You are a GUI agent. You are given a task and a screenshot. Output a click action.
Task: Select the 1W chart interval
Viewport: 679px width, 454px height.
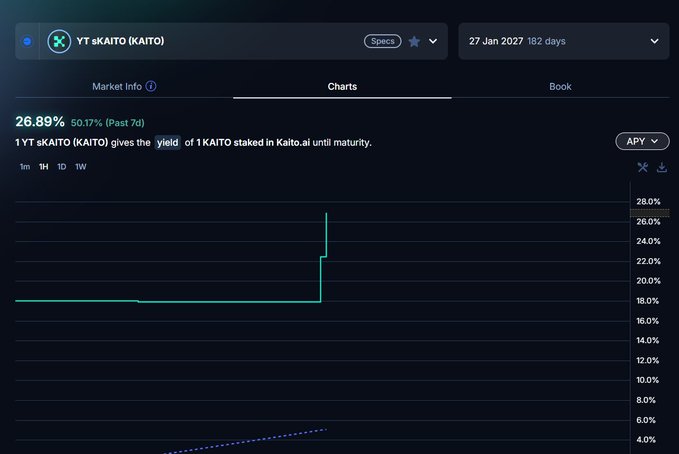pyautogui.click(x=81, y=167)
